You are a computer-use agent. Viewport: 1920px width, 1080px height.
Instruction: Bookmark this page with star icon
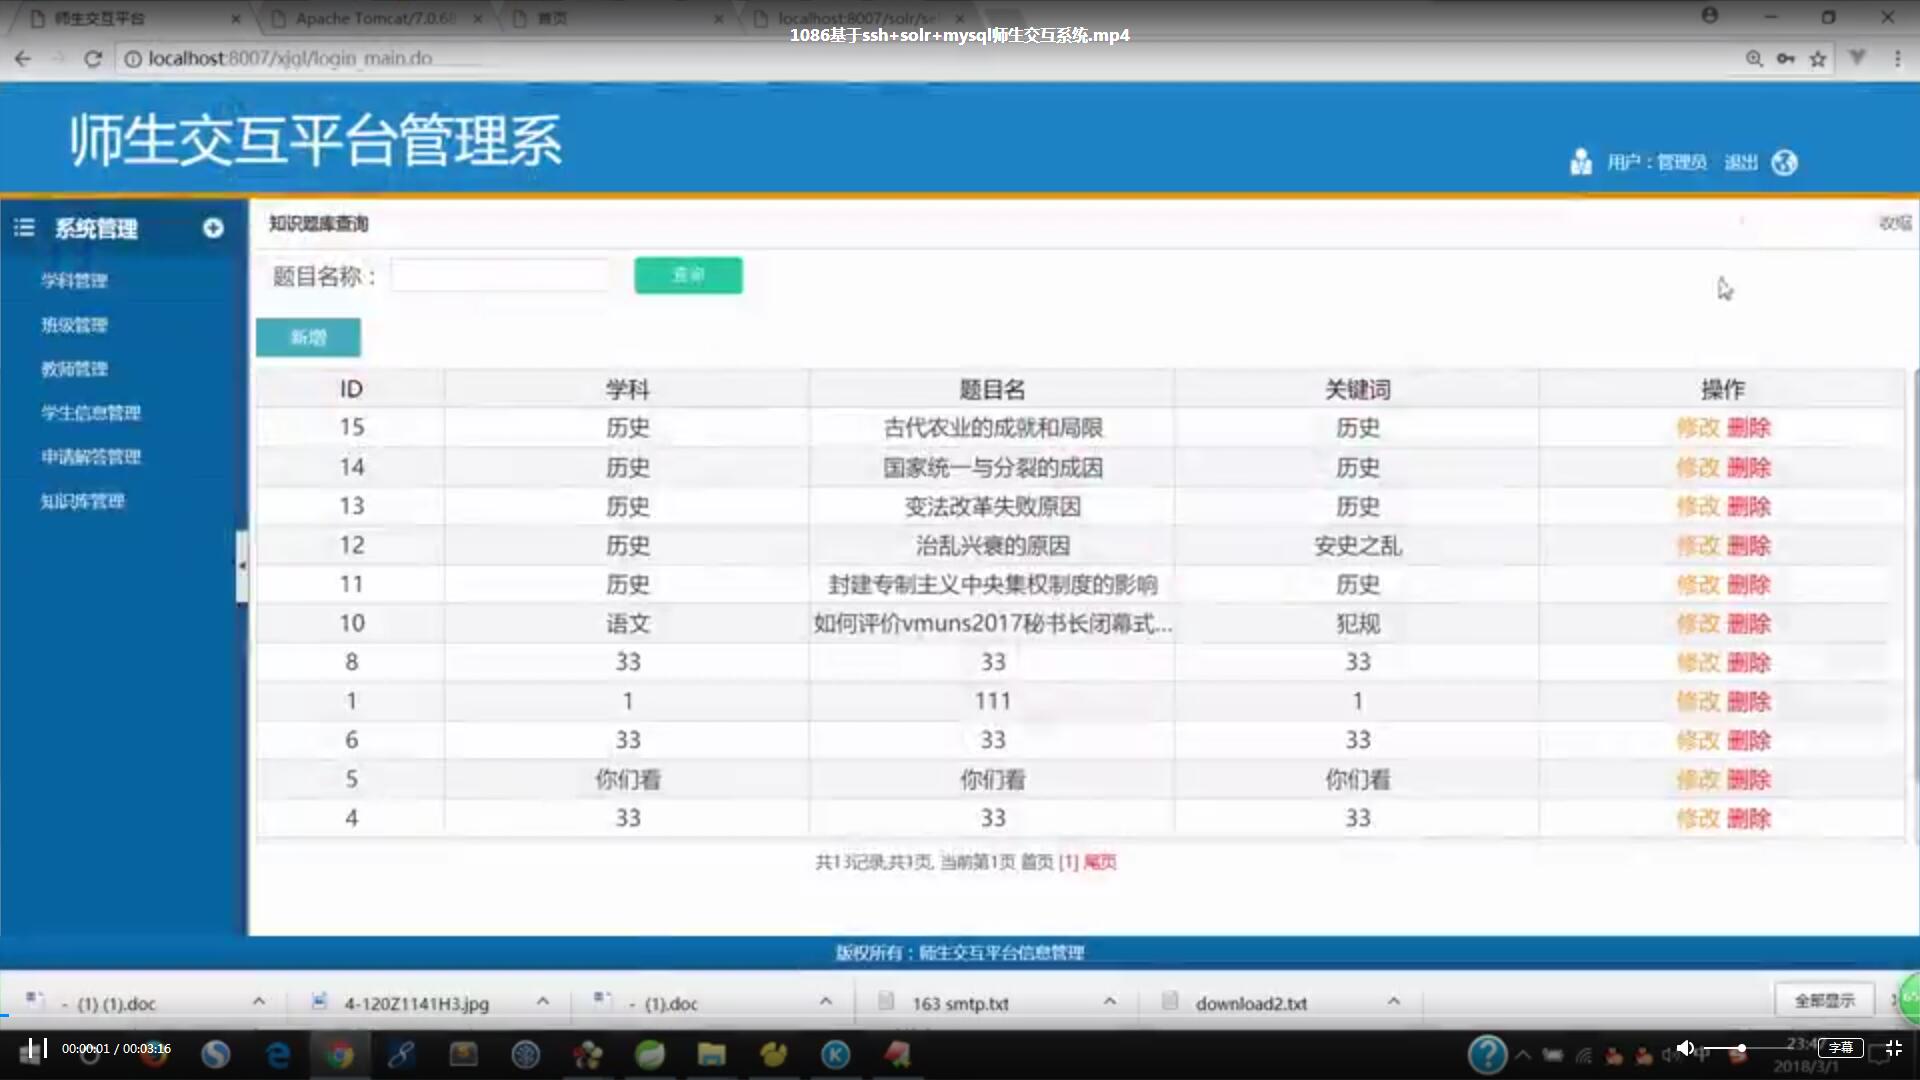pyautogui.click(x=1818, y=59)
